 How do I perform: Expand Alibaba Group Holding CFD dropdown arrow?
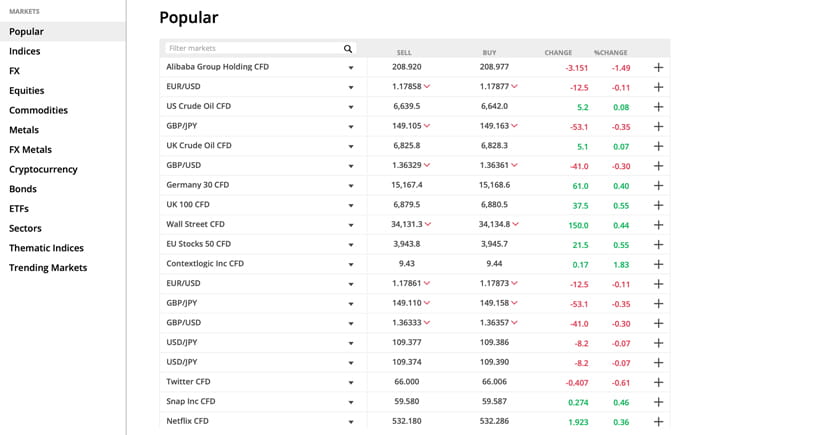(350, 68)
